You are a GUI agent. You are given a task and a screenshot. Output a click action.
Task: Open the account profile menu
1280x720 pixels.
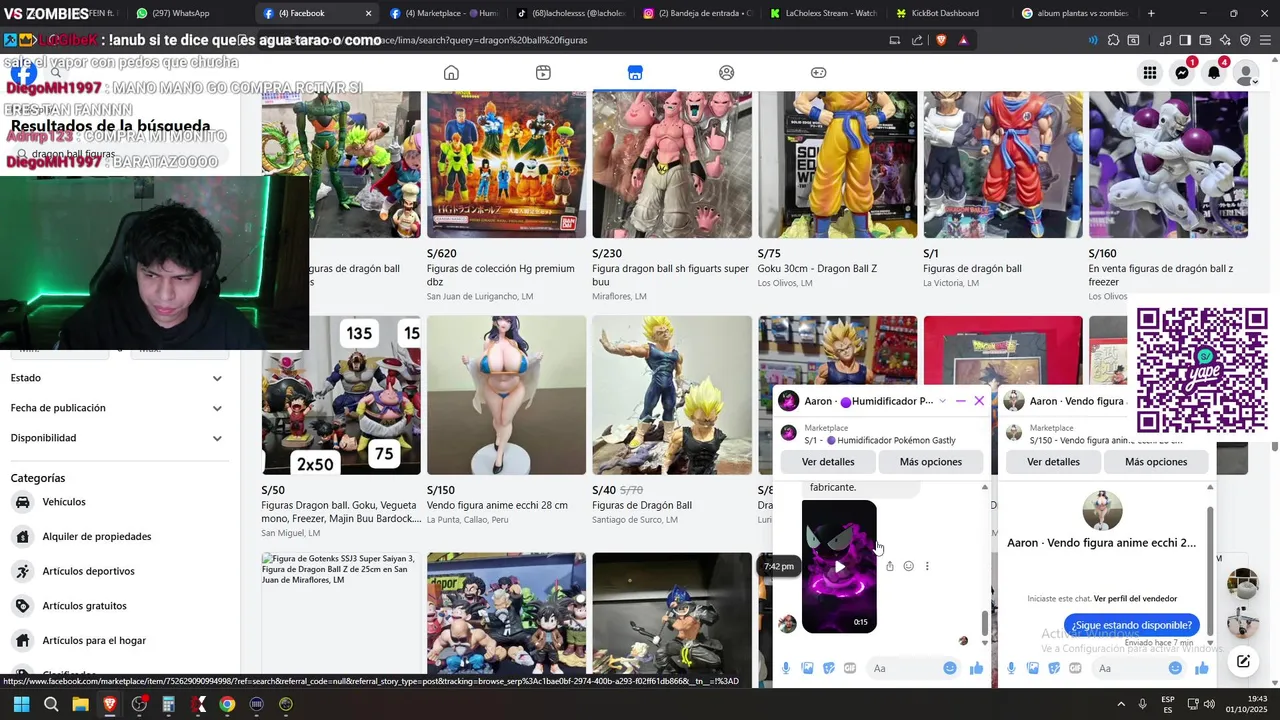[1246, 73]
